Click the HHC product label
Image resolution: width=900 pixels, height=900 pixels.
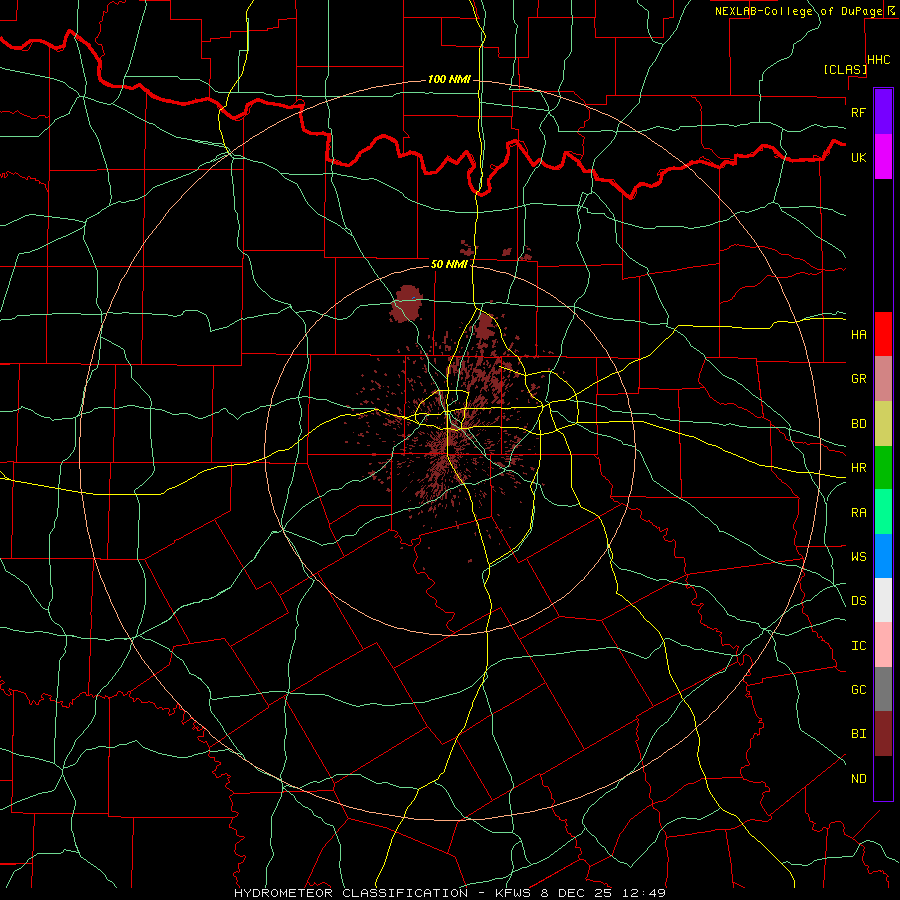(x=878, y=60)
